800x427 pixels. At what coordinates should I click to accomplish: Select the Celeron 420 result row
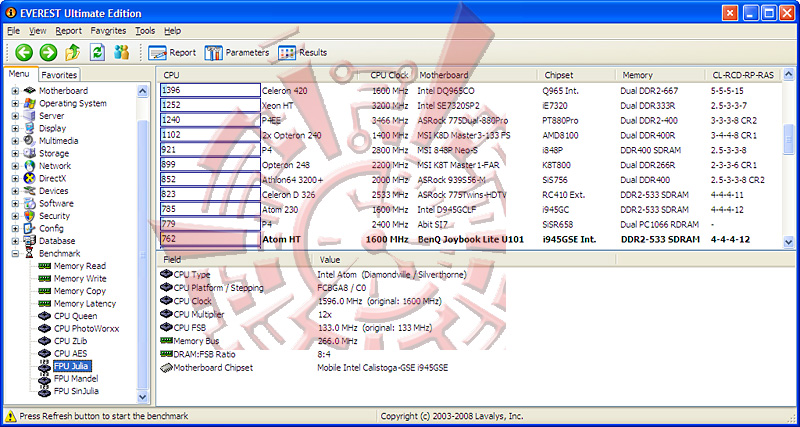(469, 91)
